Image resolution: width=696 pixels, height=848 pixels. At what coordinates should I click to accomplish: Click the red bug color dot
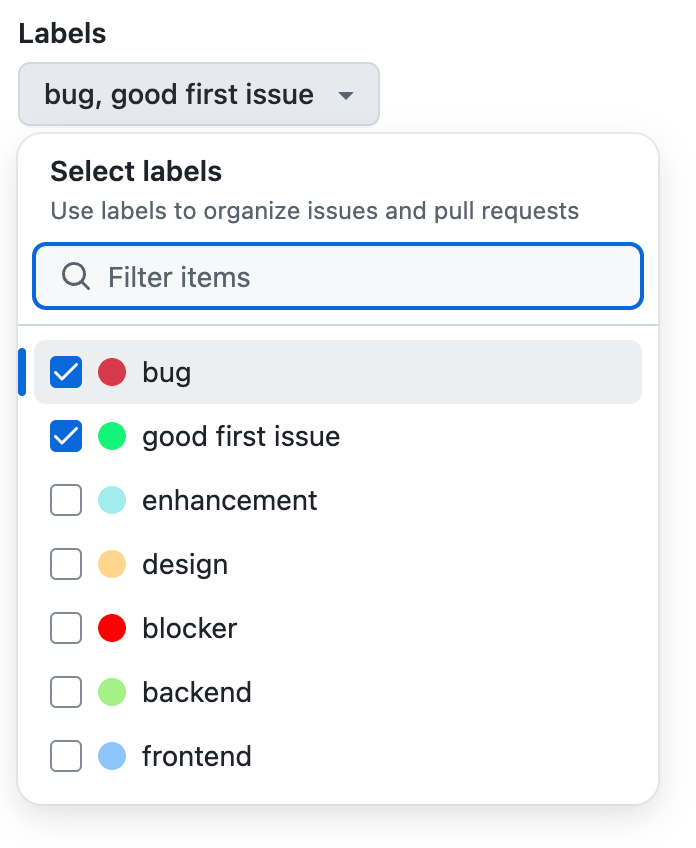click(112, 373)
